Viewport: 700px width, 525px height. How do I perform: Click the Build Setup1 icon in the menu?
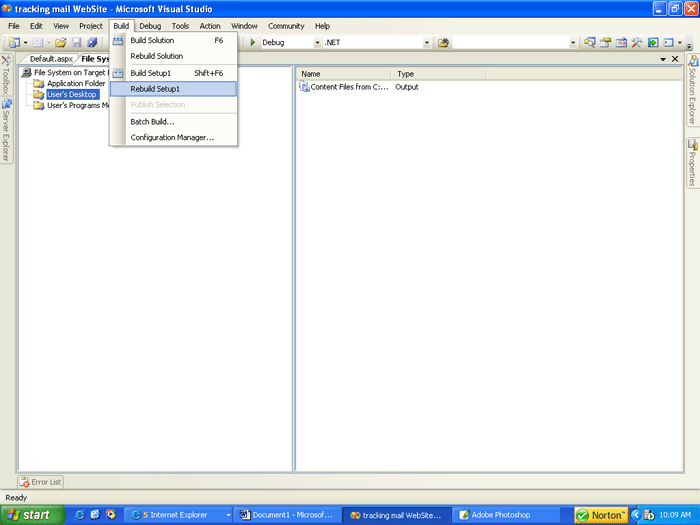(x=118, y=73)
